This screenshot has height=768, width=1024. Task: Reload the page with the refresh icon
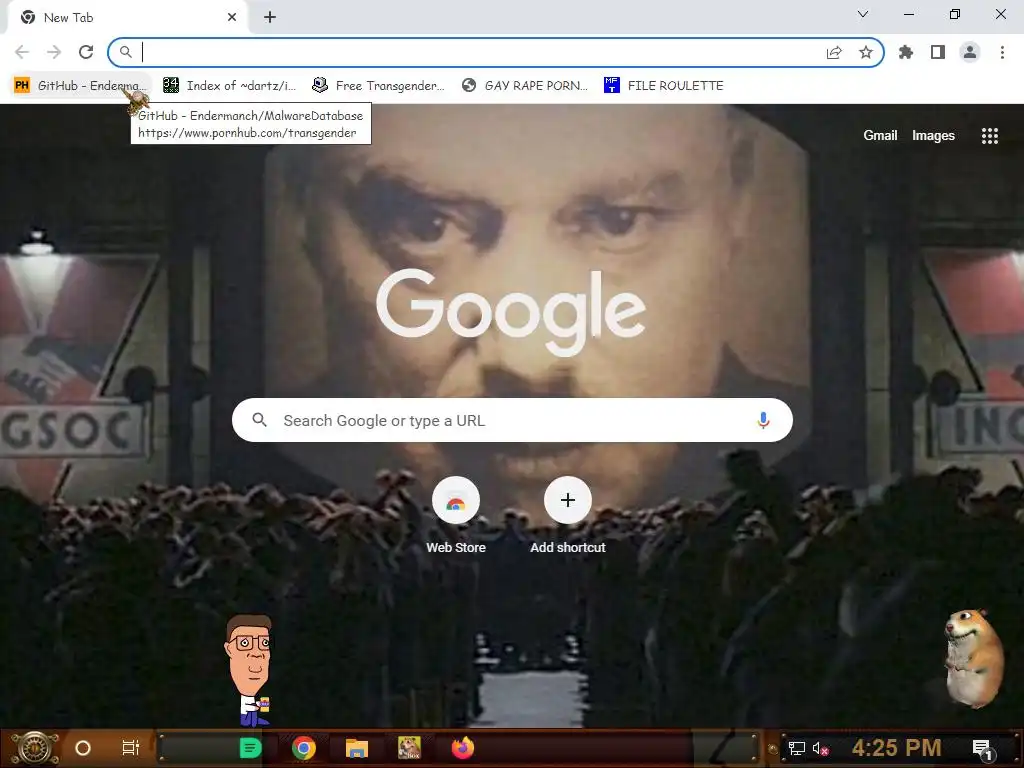tap(86, 52)
